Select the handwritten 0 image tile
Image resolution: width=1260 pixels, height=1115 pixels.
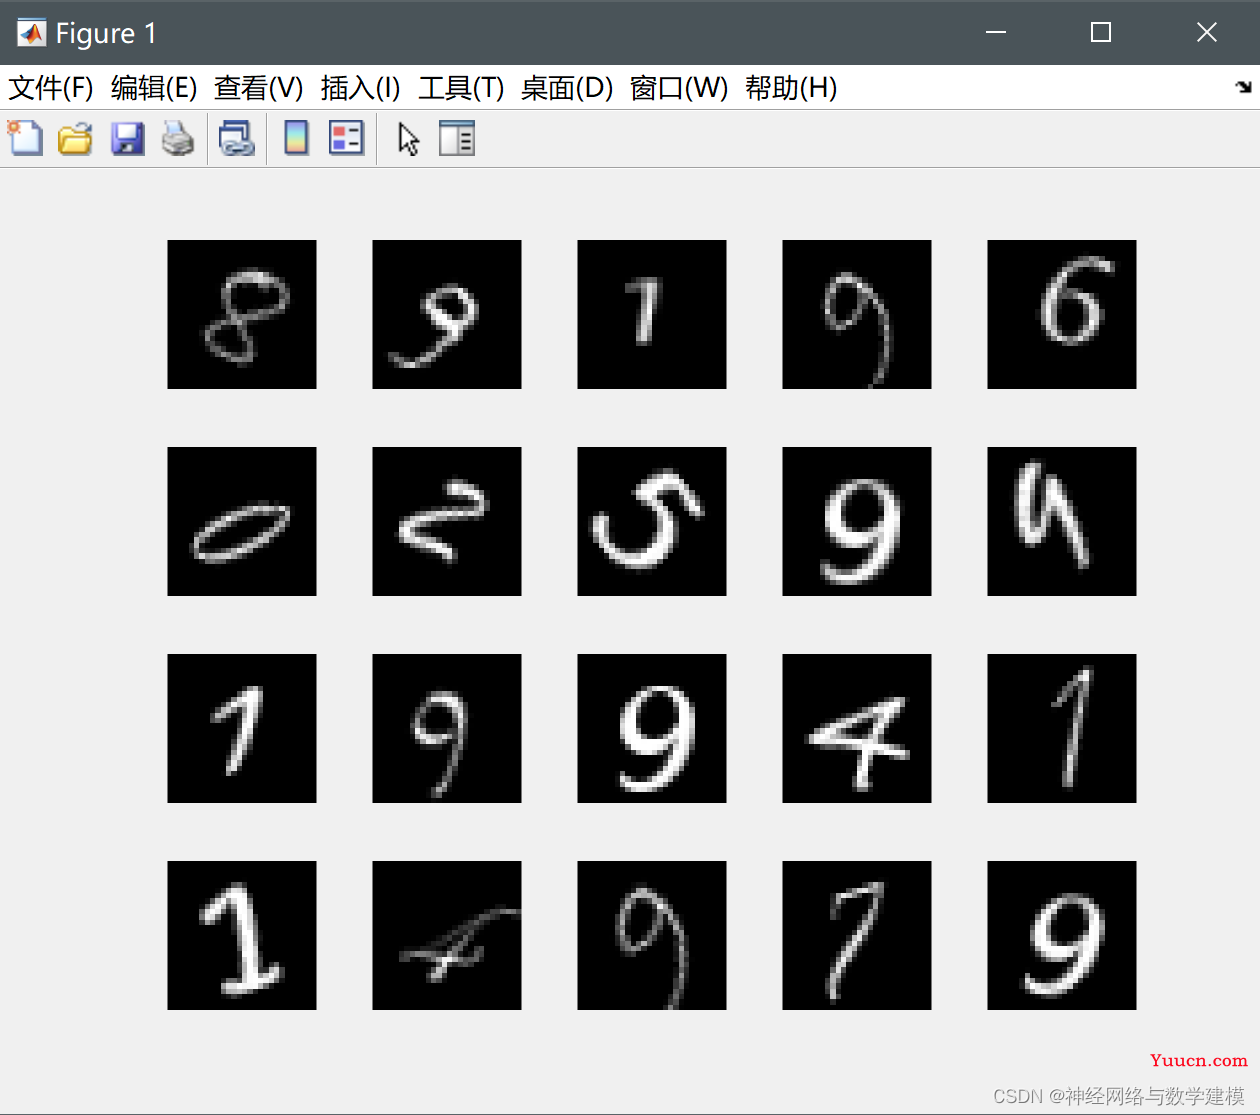(x=242, y=521)
